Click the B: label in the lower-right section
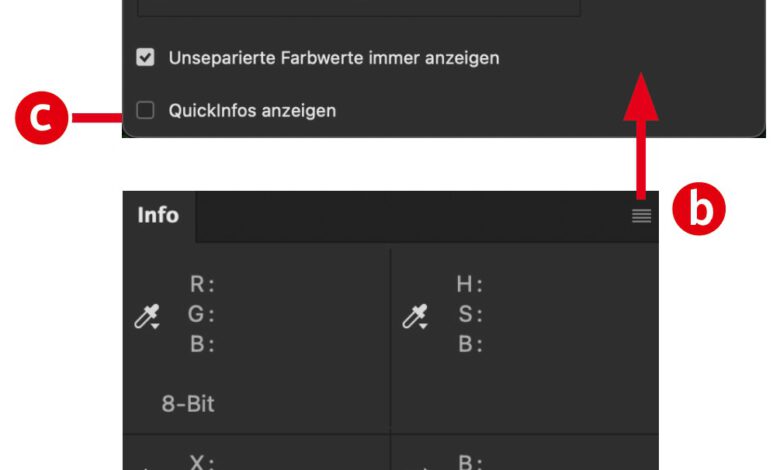The width and height of the screenshot is (780, 470). pyautogui.click(x=470, y=462)
